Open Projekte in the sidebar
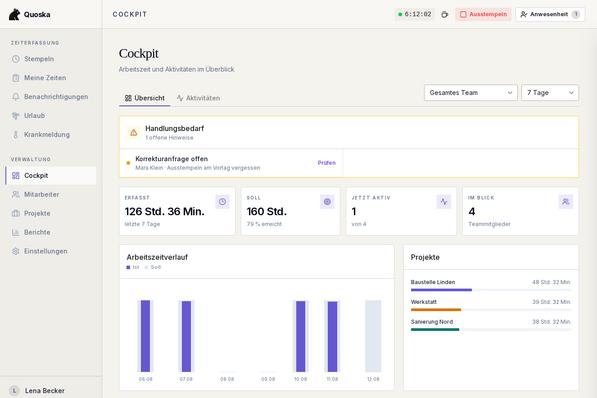This screenshot has height=398, width=597. pyautogui.click(x=51, y=213)
